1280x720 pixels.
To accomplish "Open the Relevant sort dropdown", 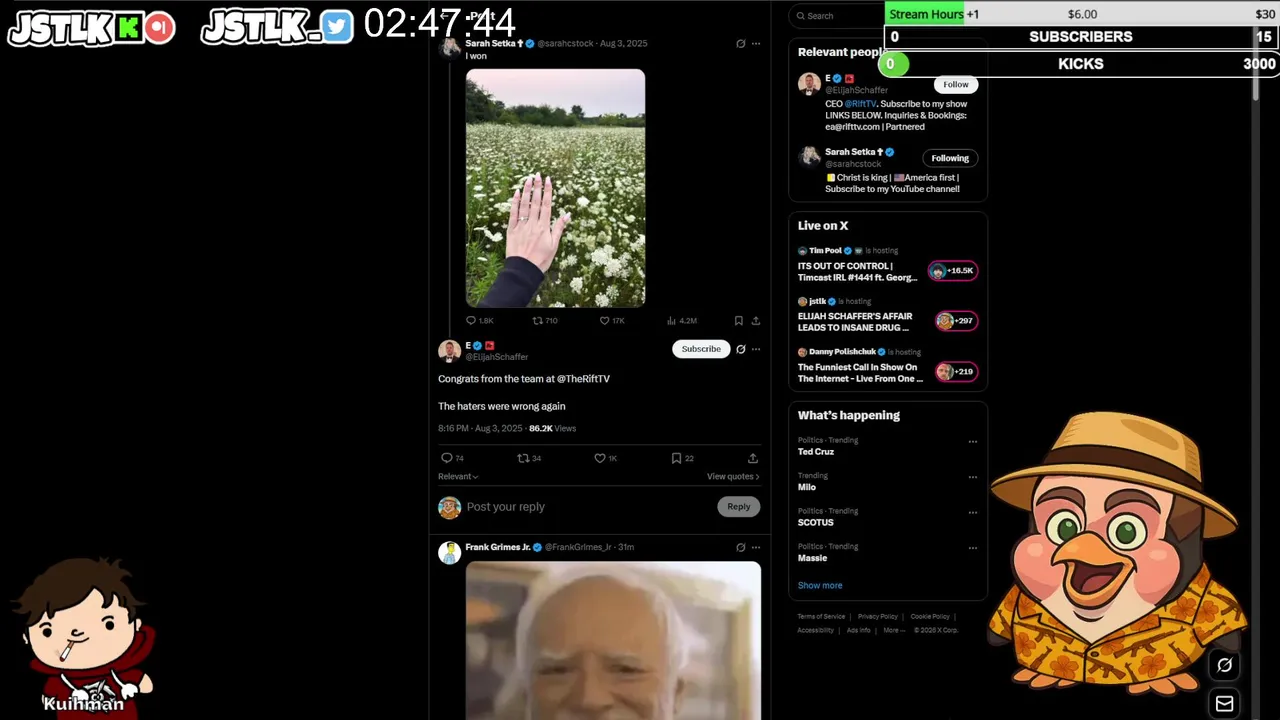I will coord(458,476).
